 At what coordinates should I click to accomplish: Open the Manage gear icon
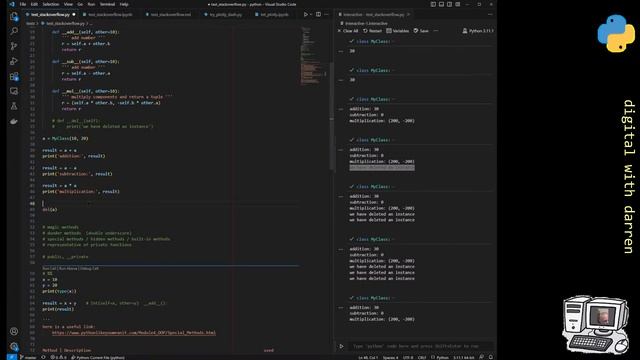click(x=14, y=347)
